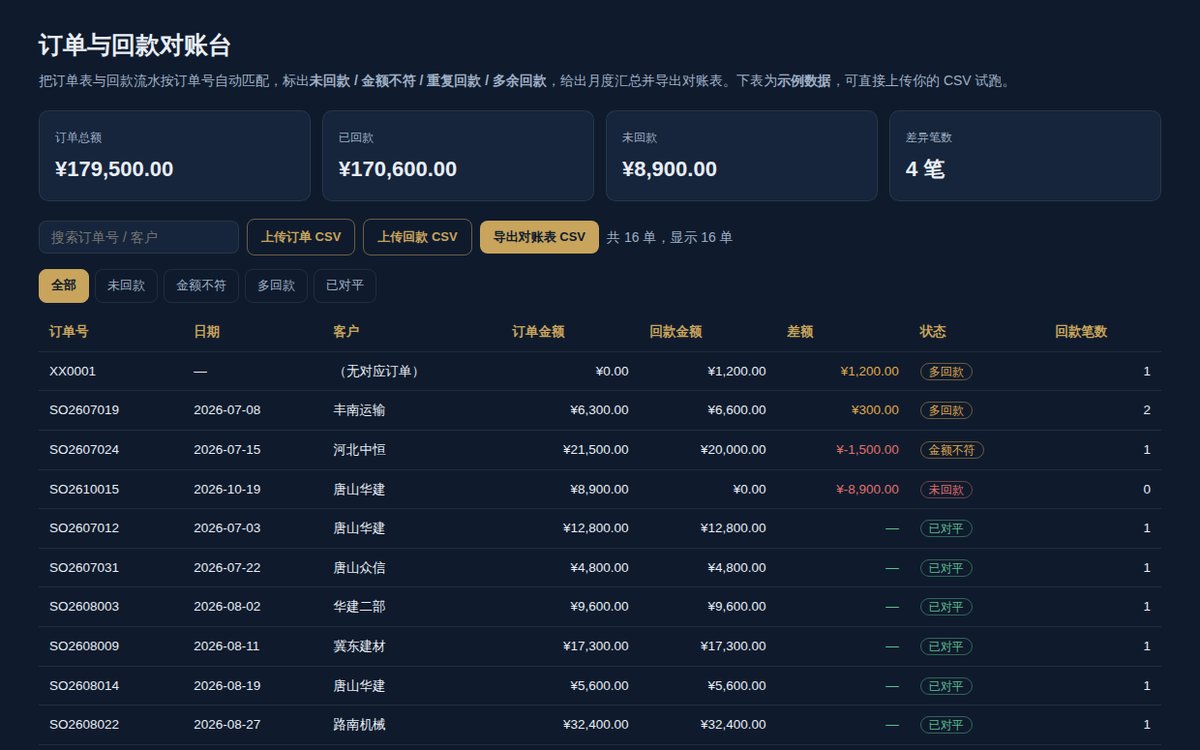Click the （无对应订单） customer cell
1200x750 pixels.
tap(379, 371)
